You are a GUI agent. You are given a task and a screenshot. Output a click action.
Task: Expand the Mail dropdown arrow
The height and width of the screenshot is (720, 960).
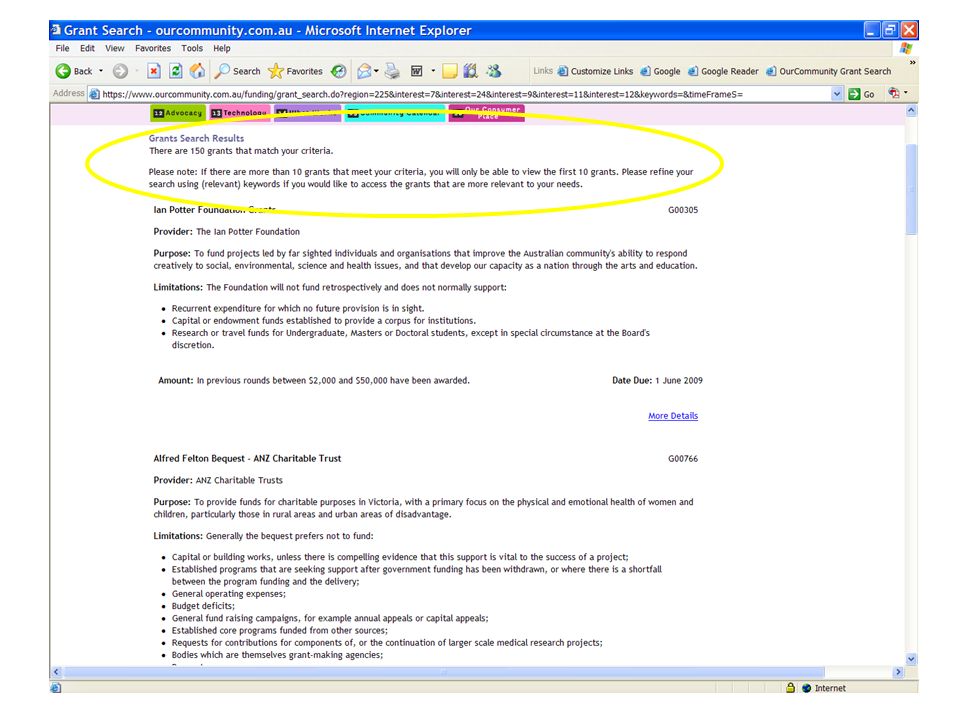[377, 71]
